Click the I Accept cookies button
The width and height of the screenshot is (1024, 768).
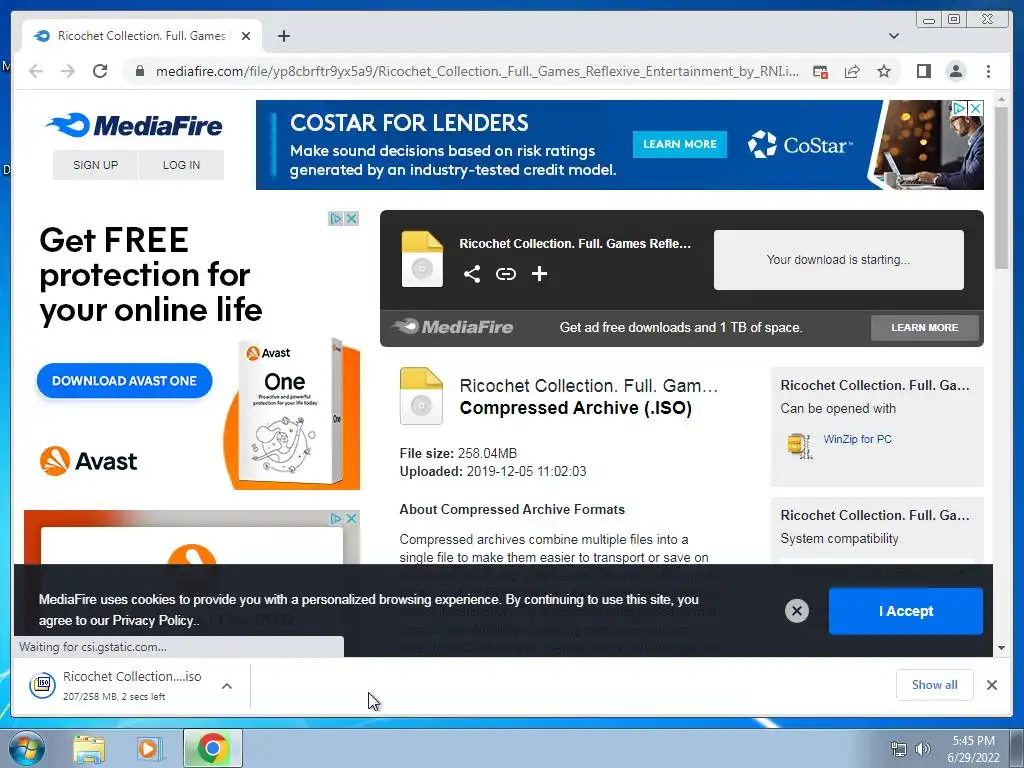click(906, 611)
